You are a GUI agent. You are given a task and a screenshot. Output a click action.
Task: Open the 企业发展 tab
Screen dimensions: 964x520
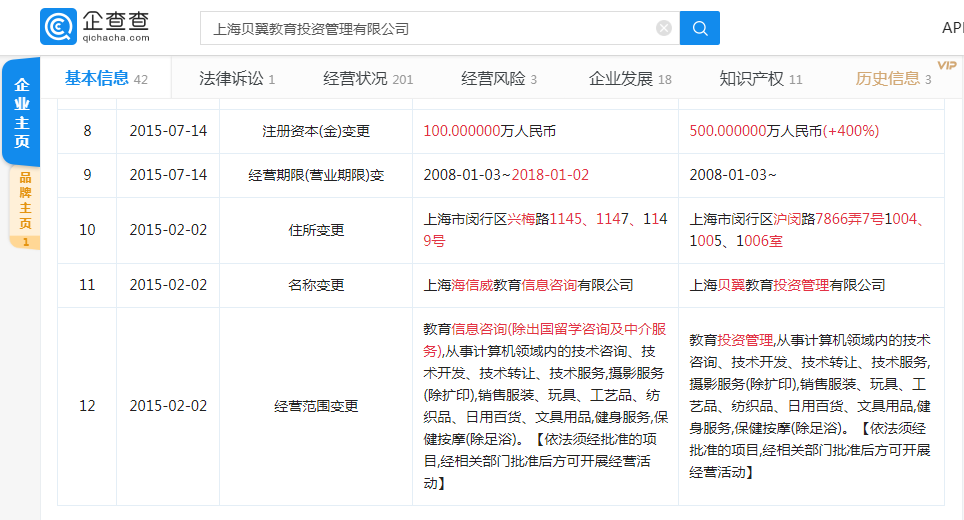pyautogui.click(x=630, y=79)
